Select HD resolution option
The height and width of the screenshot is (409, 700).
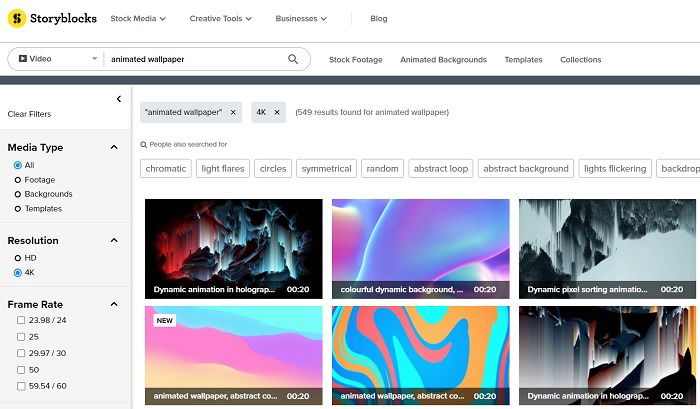coord(18,258)
